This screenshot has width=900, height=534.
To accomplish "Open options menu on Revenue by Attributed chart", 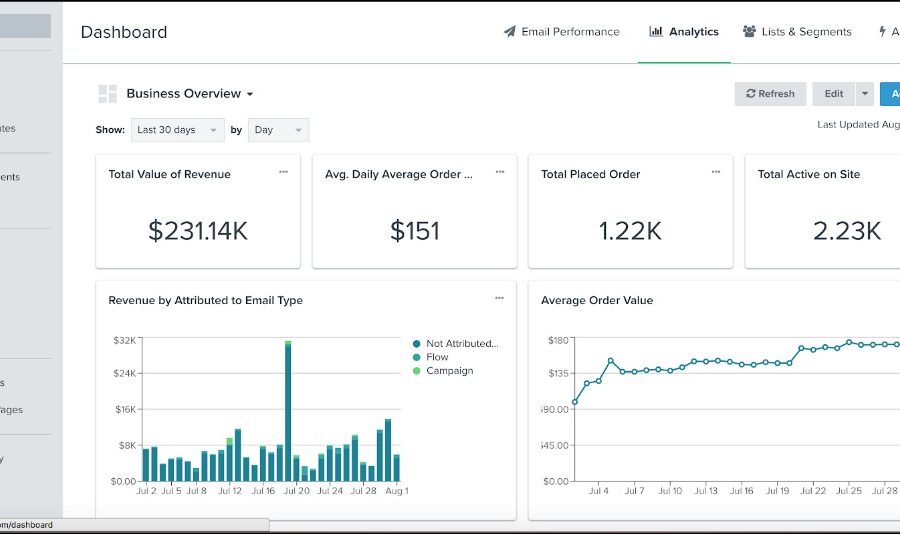I will [x=499, y=298].
